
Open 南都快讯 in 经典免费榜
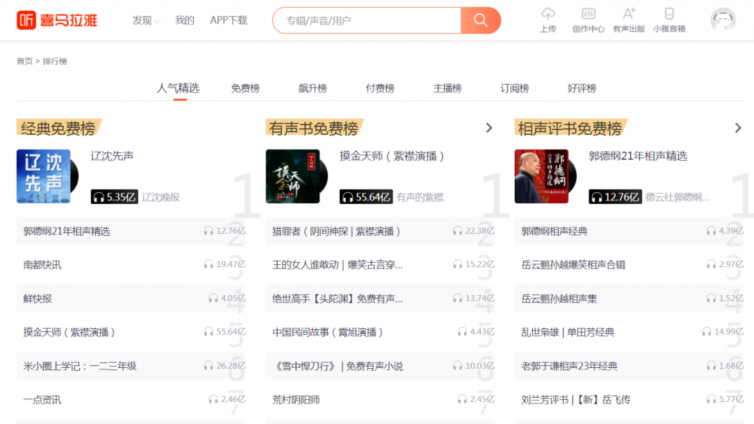pos(42,265)
